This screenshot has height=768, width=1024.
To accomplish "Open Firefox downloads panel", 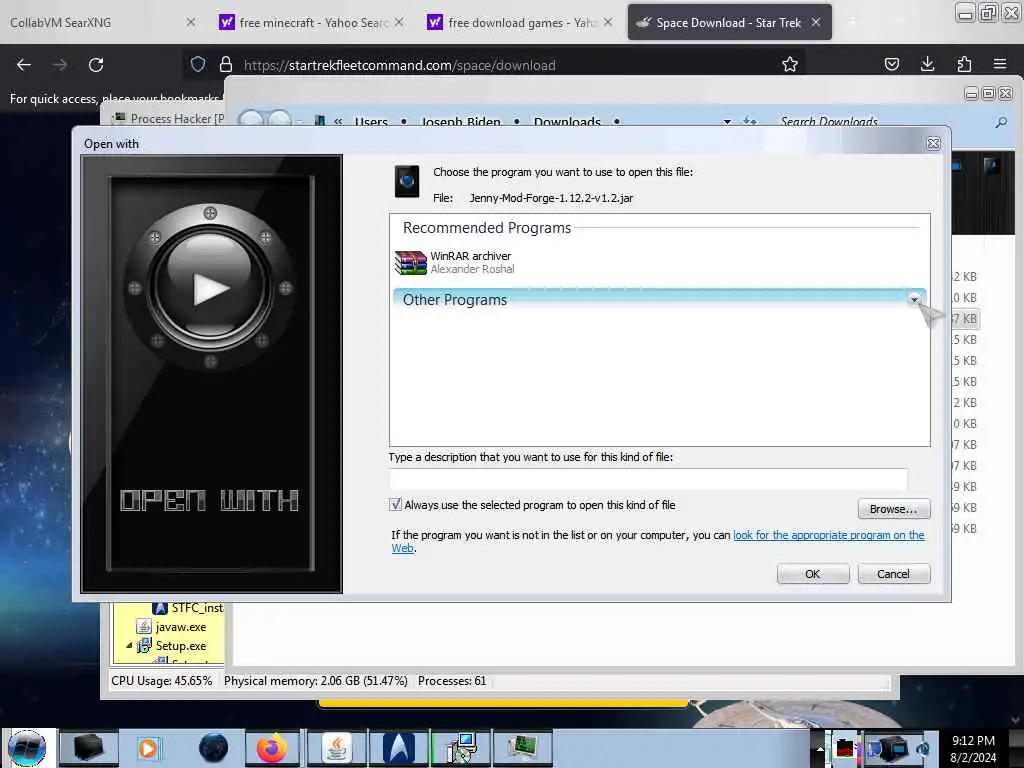I will pyautogui.click(x=927, y=64).
